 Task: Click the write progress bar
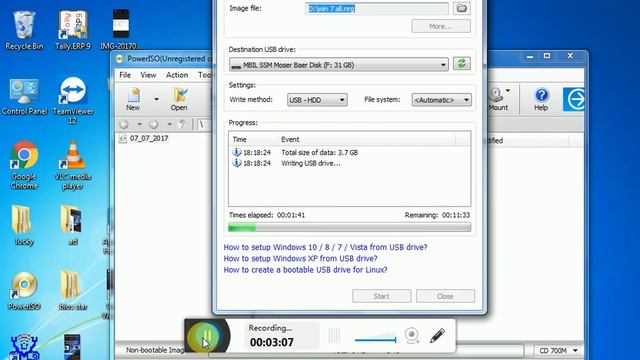pyautogui.click(x=349, y=228)
